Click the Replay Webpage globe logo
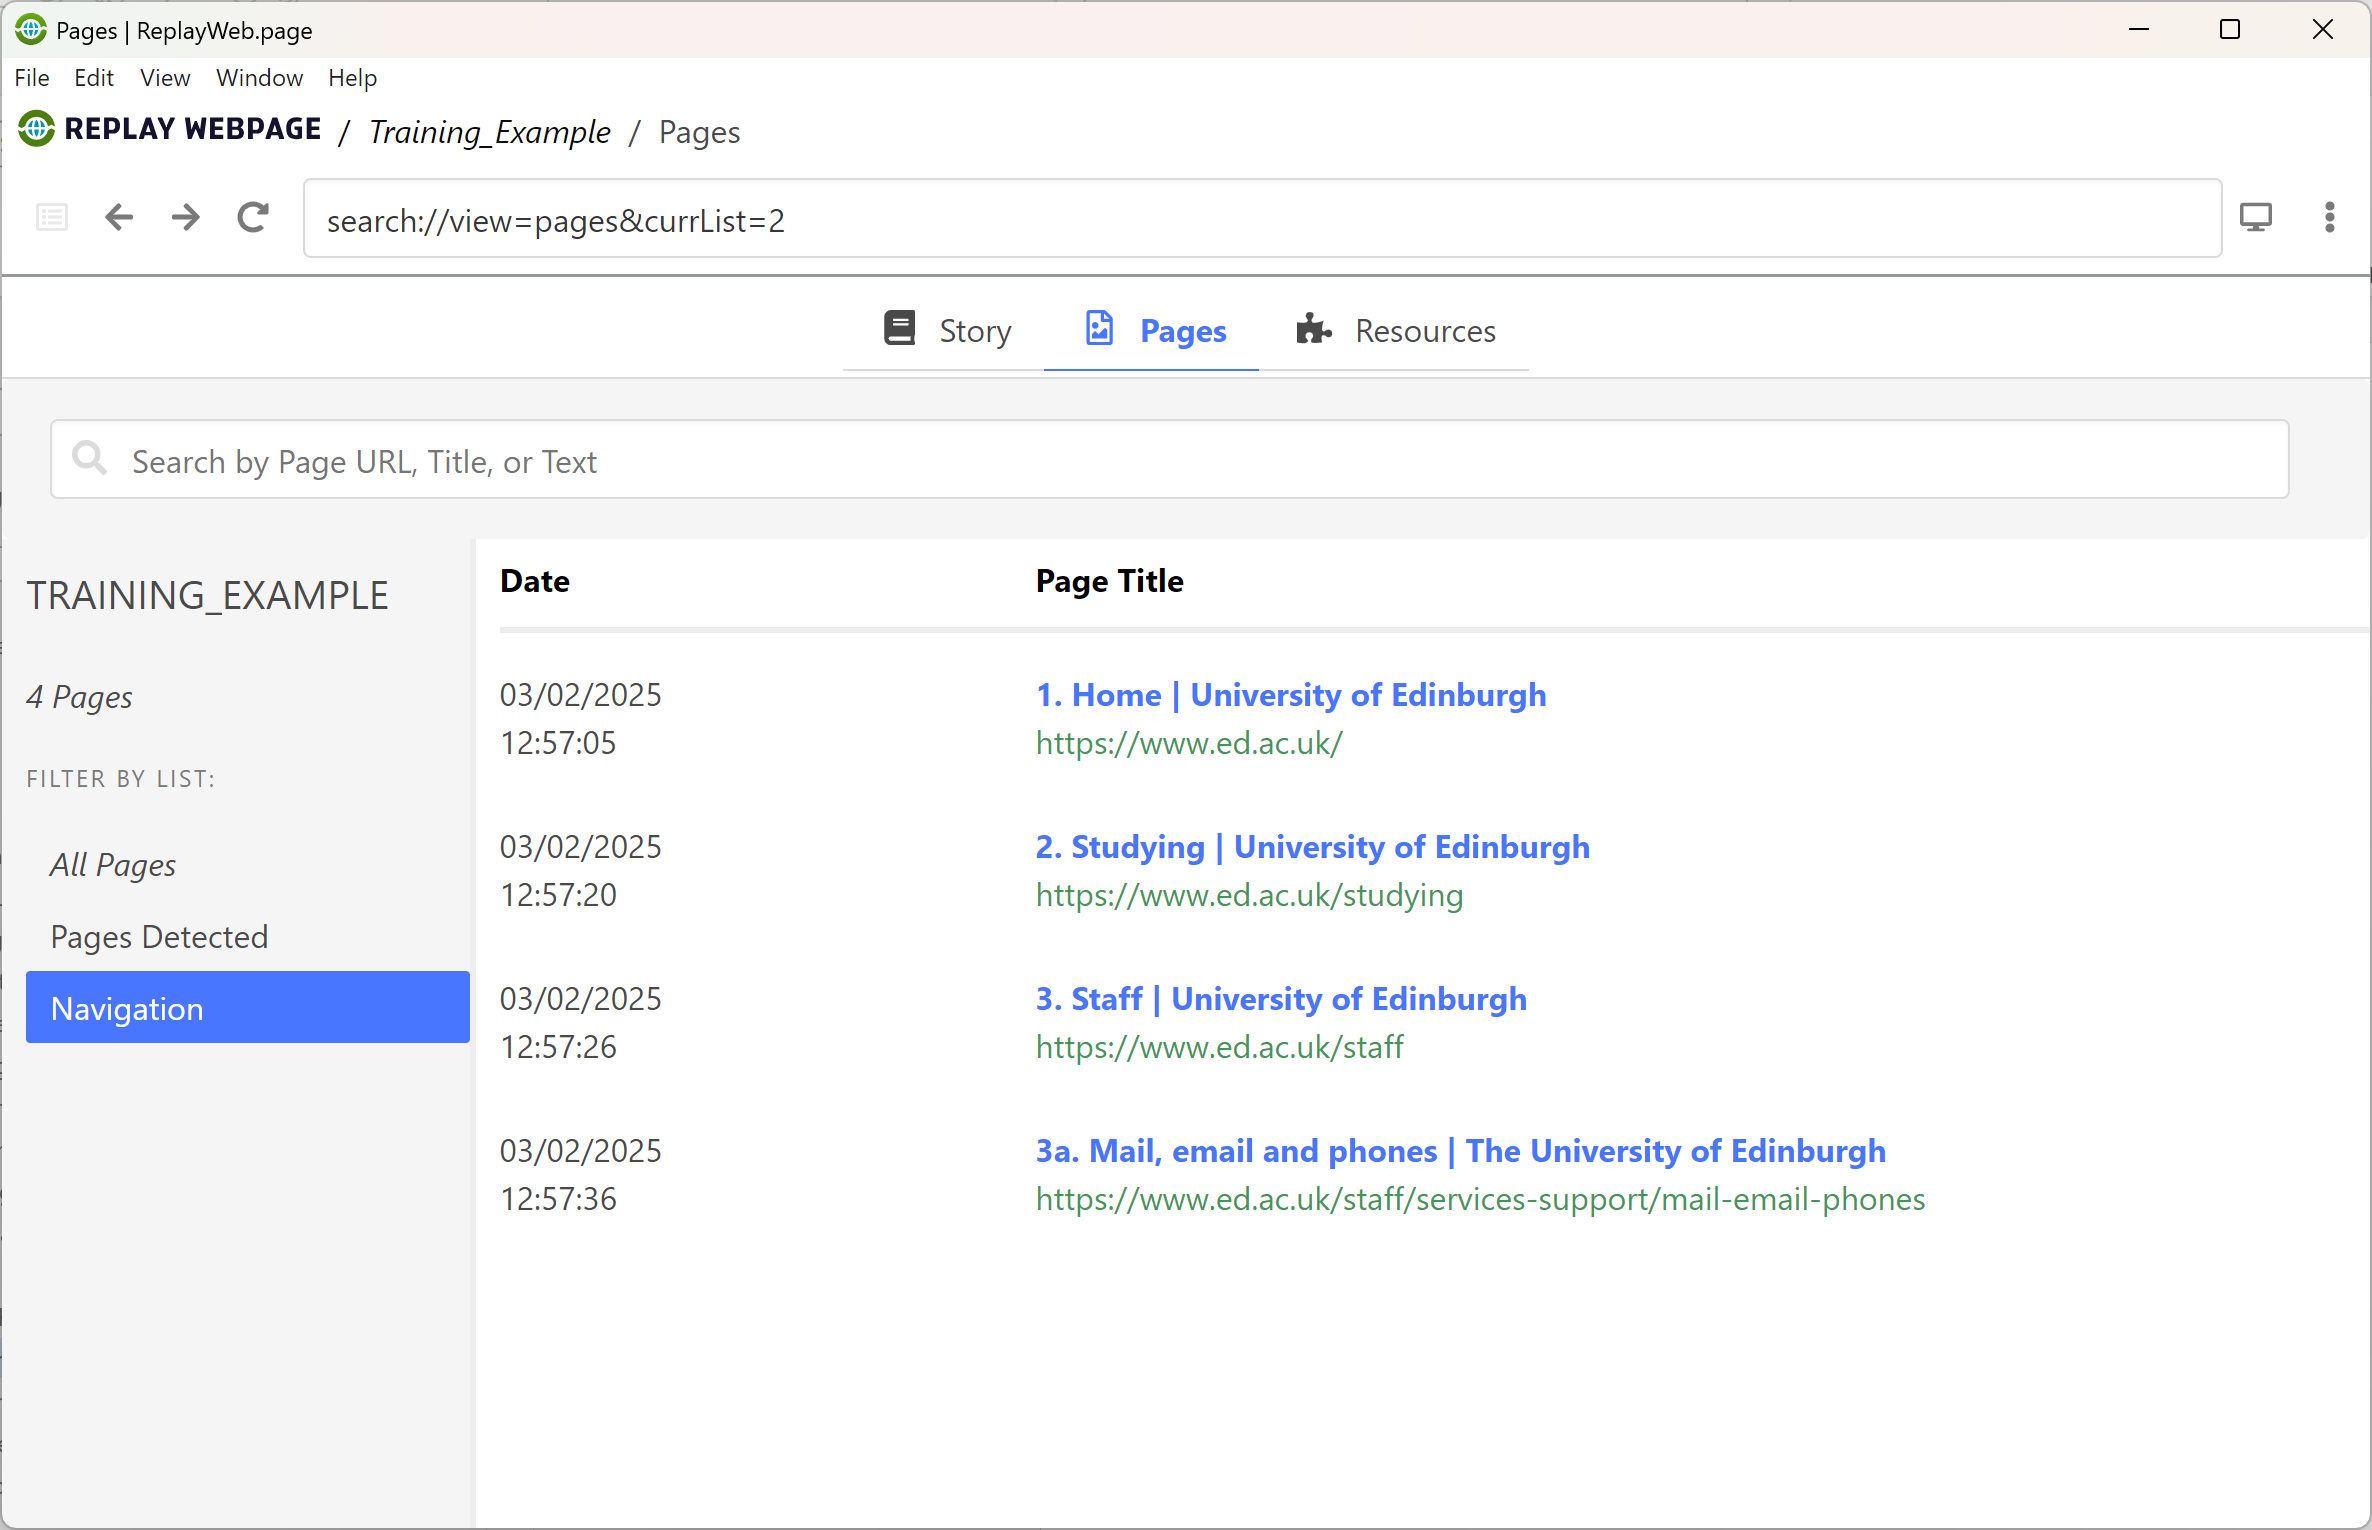2372x1530 pixels. tap(37, 129)
